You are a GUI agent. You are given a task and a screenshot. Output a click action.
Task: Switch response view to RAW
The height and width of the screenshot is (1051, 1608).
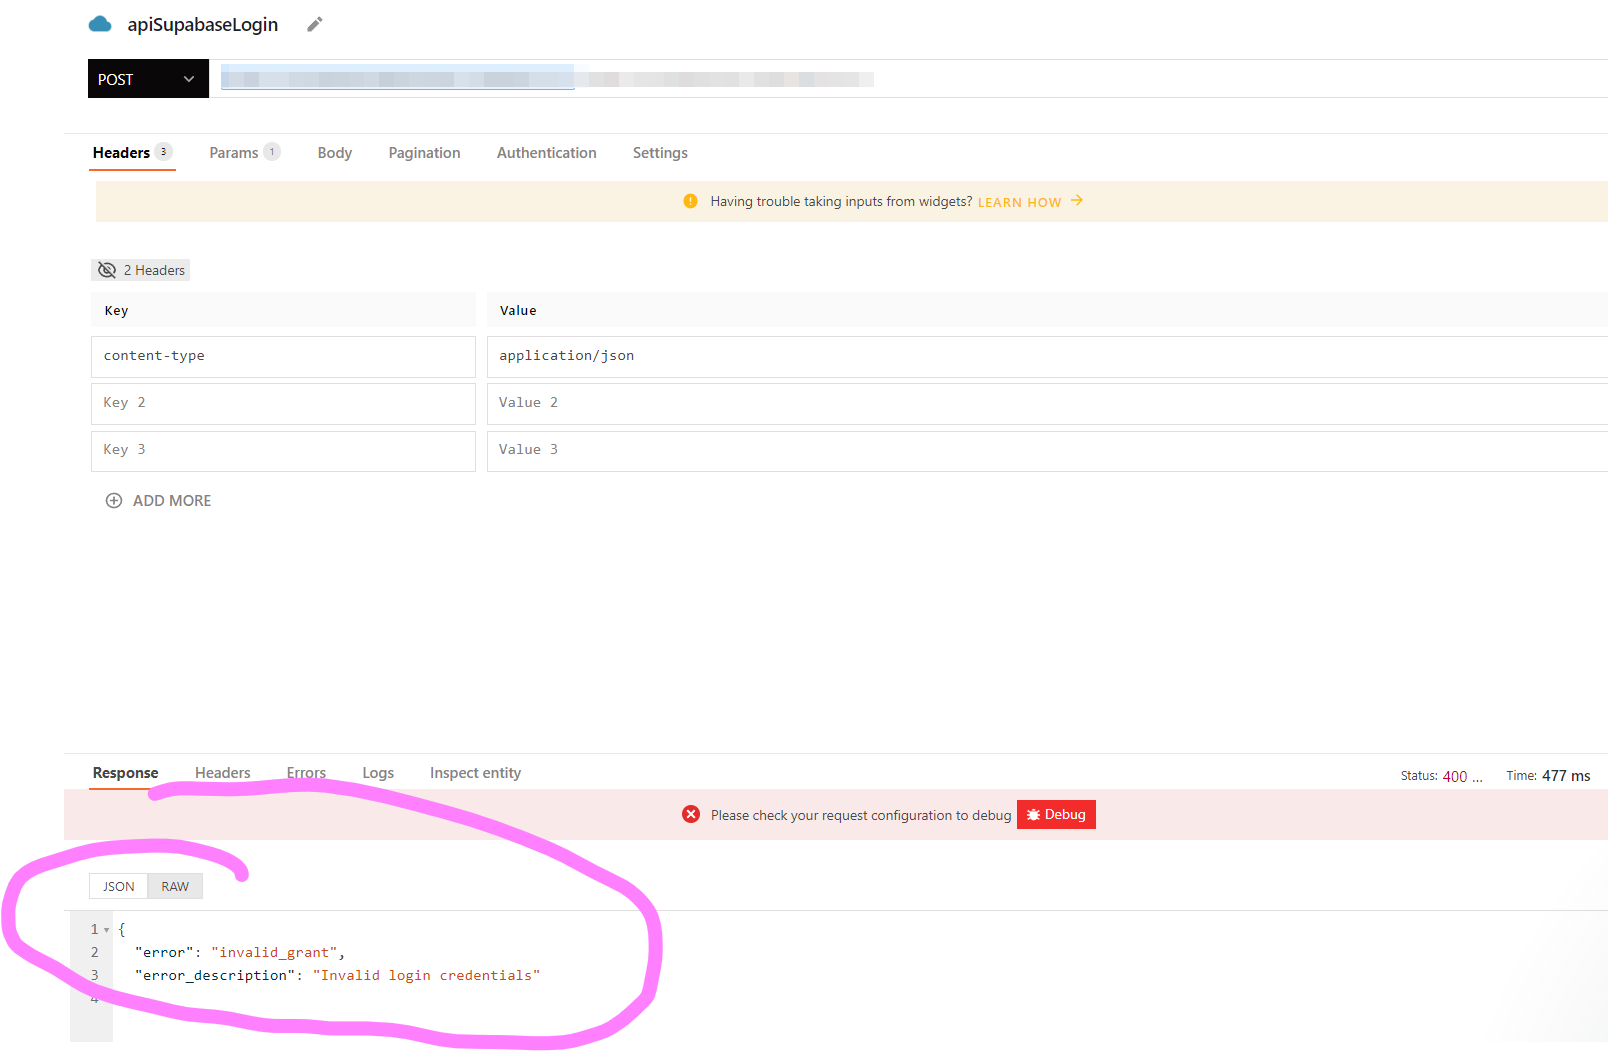[174, 886]
